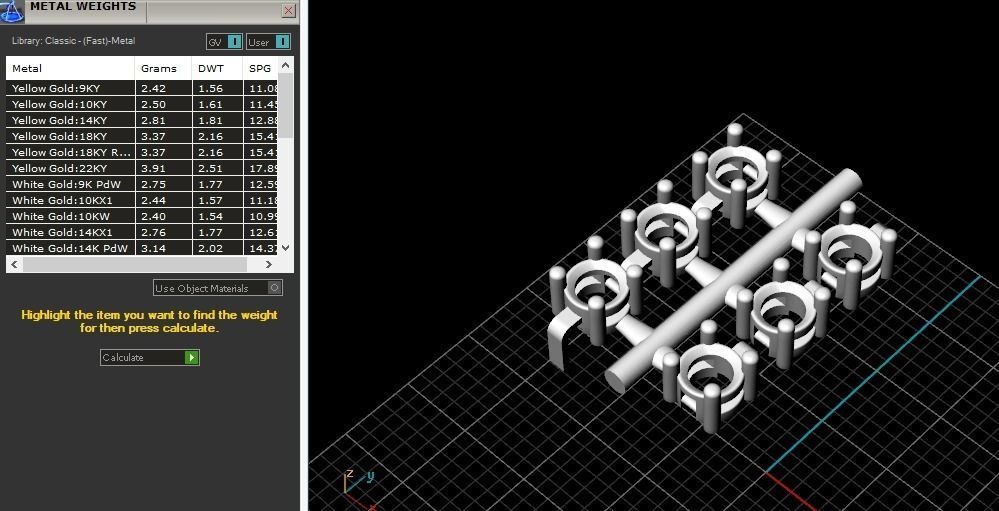The height and width of the screenshot is (511, 999).
Task: Select the long sprue rod in viewport
Action: coord(733,280)
